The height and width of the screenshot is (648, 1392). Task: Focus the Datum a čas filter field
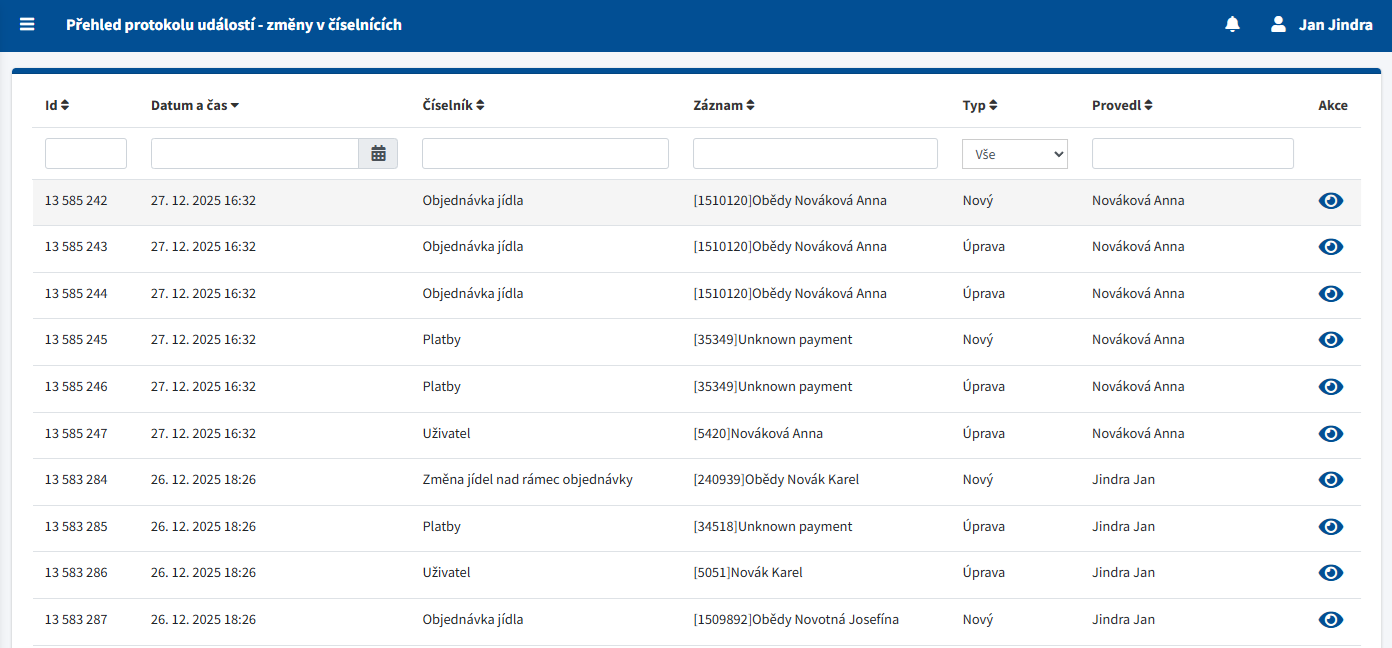click(255, 153)
